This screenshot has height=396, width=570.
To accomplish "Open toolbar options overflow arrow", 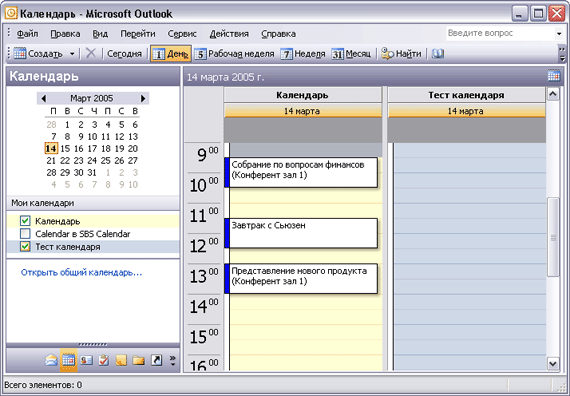I will [x=562, y=54].
